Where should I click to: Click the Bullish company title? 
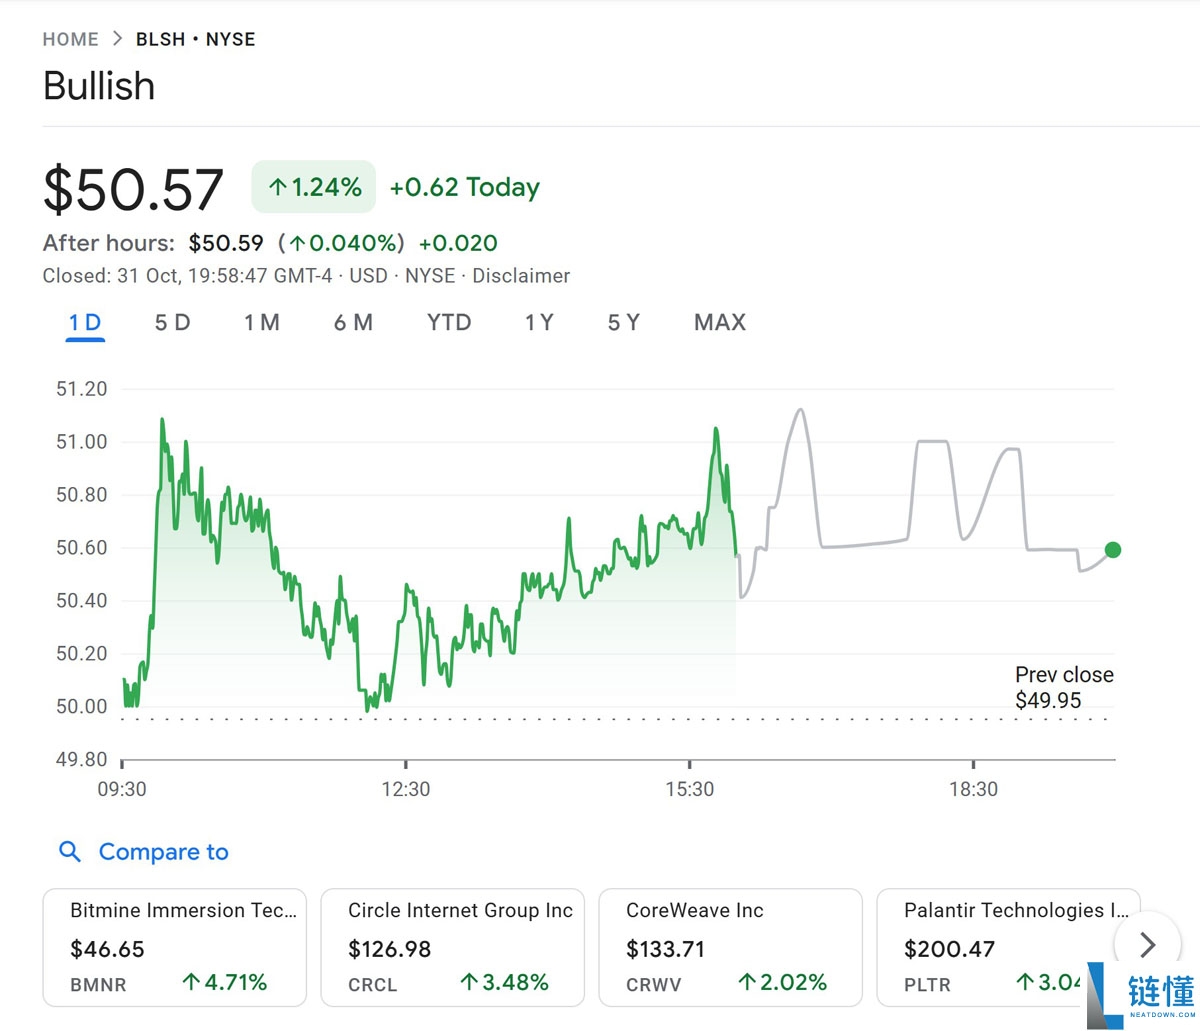99,86
